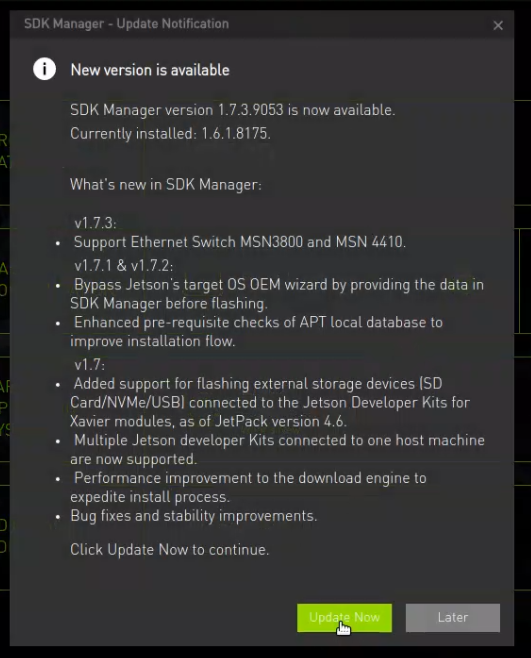This screenshot has width=531, height=658.
Task: Click the white info icon
Action: 44,69
